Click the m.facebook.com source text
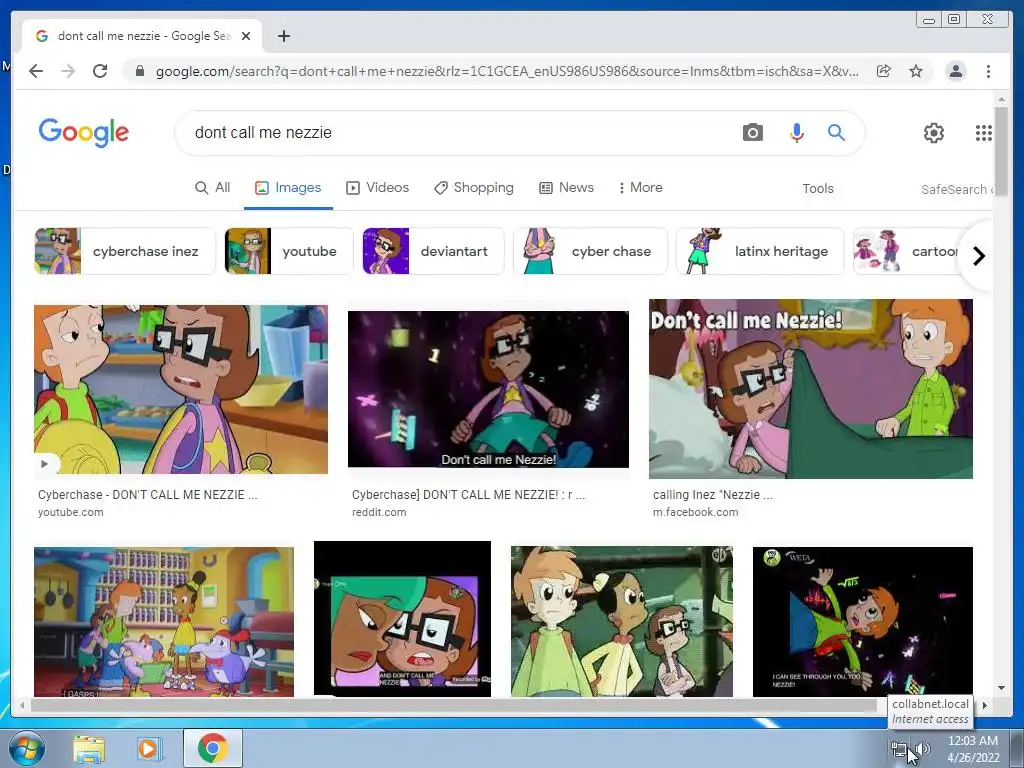 coord(696,513)
